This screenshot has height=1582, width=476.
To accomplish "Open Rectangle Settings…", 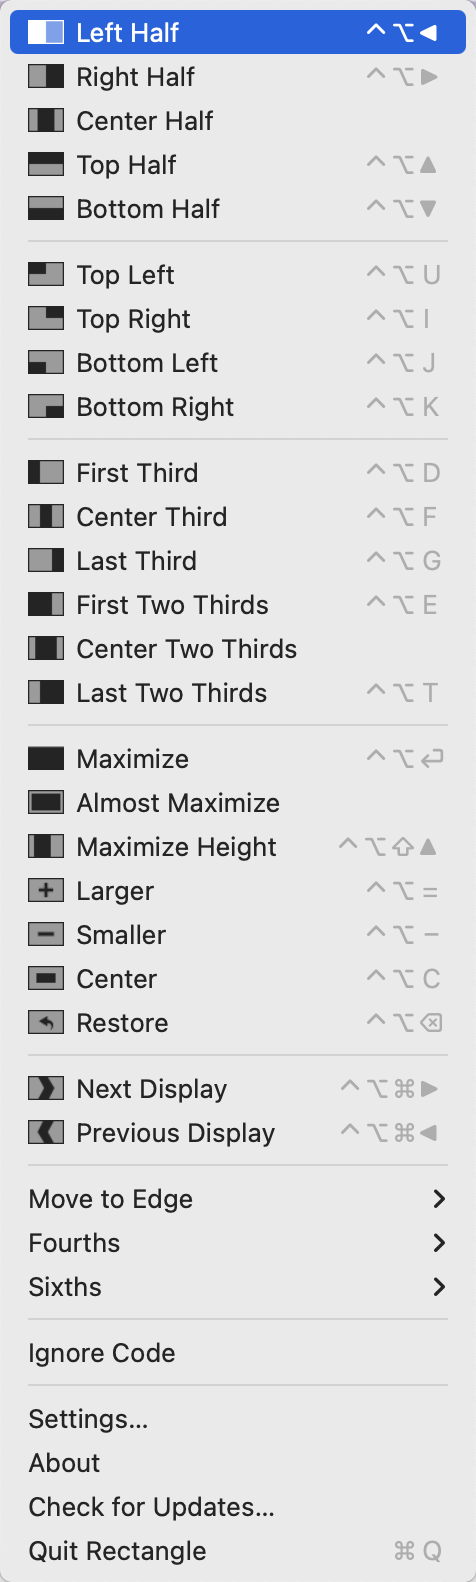I will point(238,1419).
